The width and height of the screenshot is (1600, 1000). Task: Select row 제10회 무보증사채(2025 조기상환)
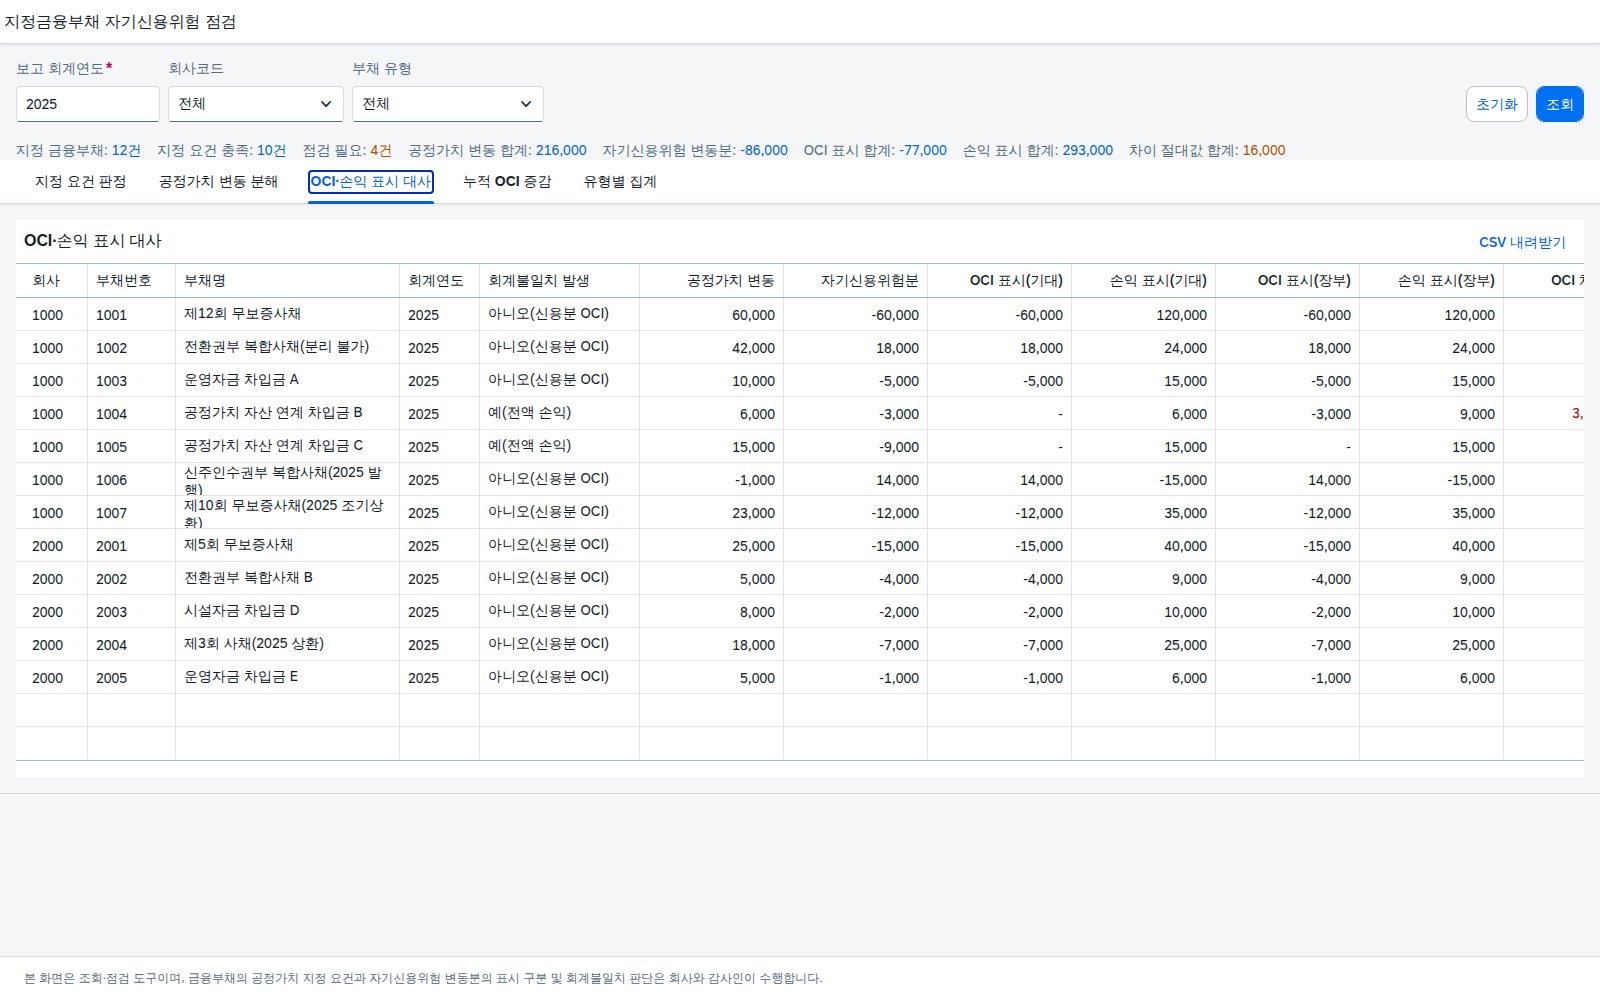[x=800, y=512]
